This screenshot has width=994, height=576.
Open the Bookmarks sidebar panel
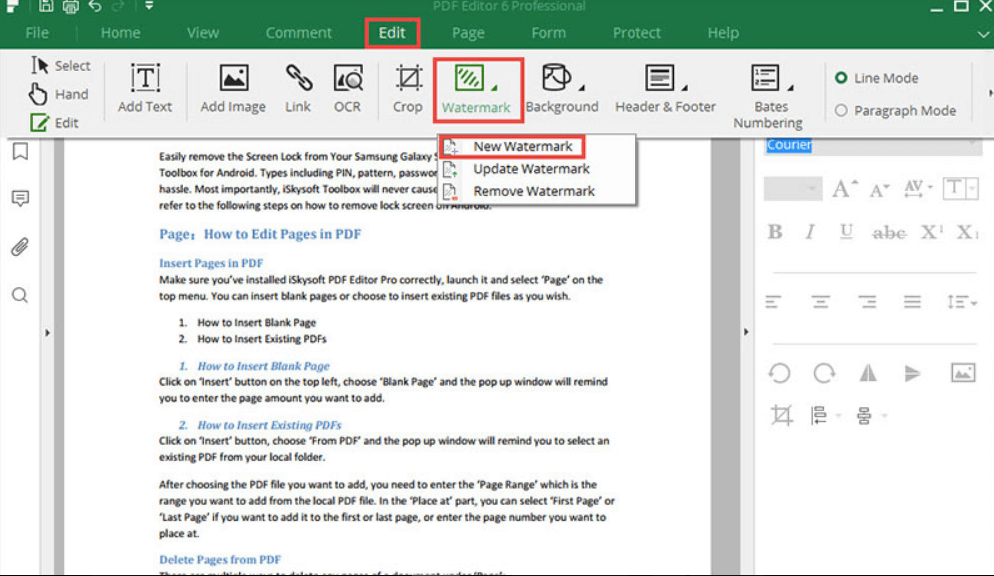click(20, 151)
